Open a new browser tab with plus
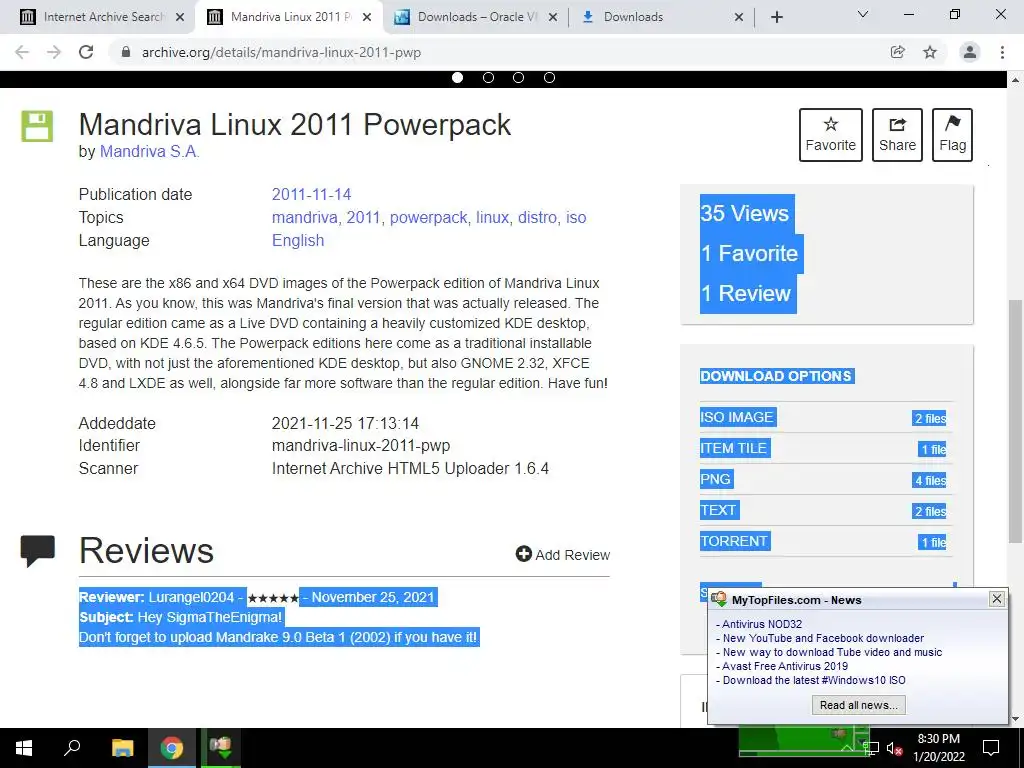This screenshot has height=768, width=1024. [x=776, y=17]
